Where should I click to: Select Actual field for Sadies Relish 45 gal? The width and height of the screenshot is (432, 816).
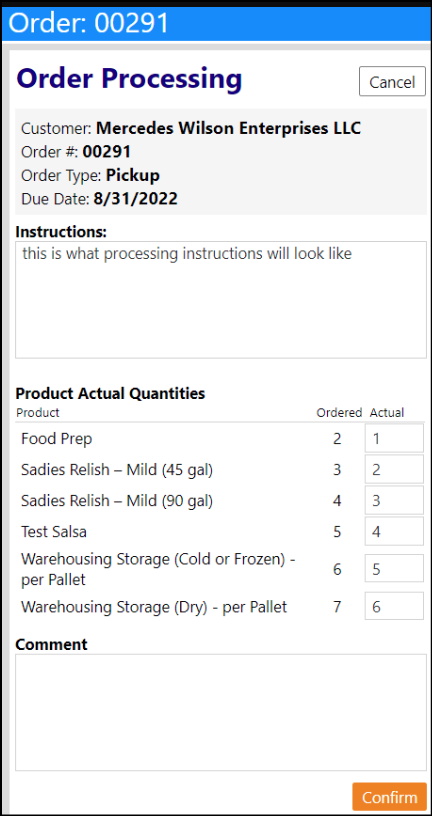pos(394,470)
